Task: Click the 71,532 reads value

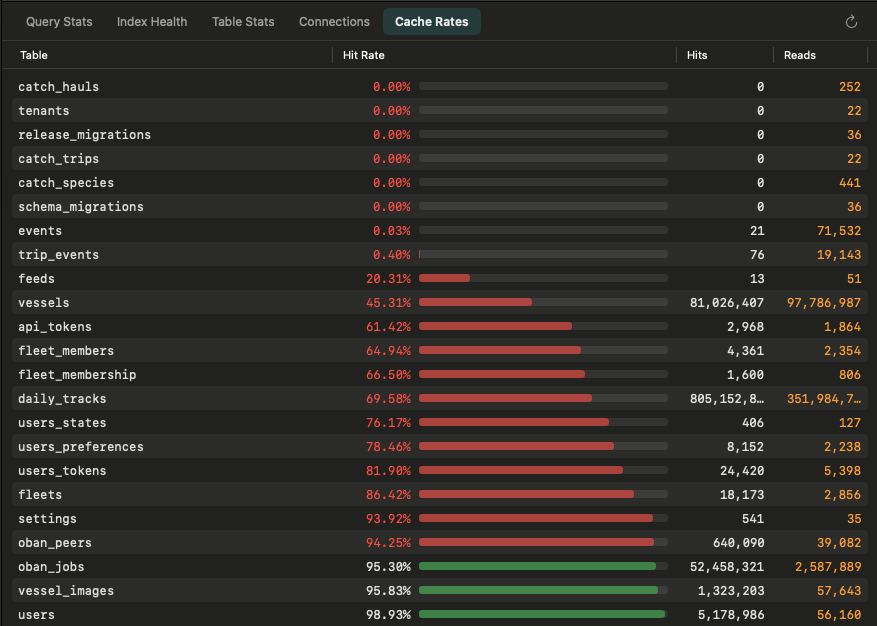Action: (839, 231)
